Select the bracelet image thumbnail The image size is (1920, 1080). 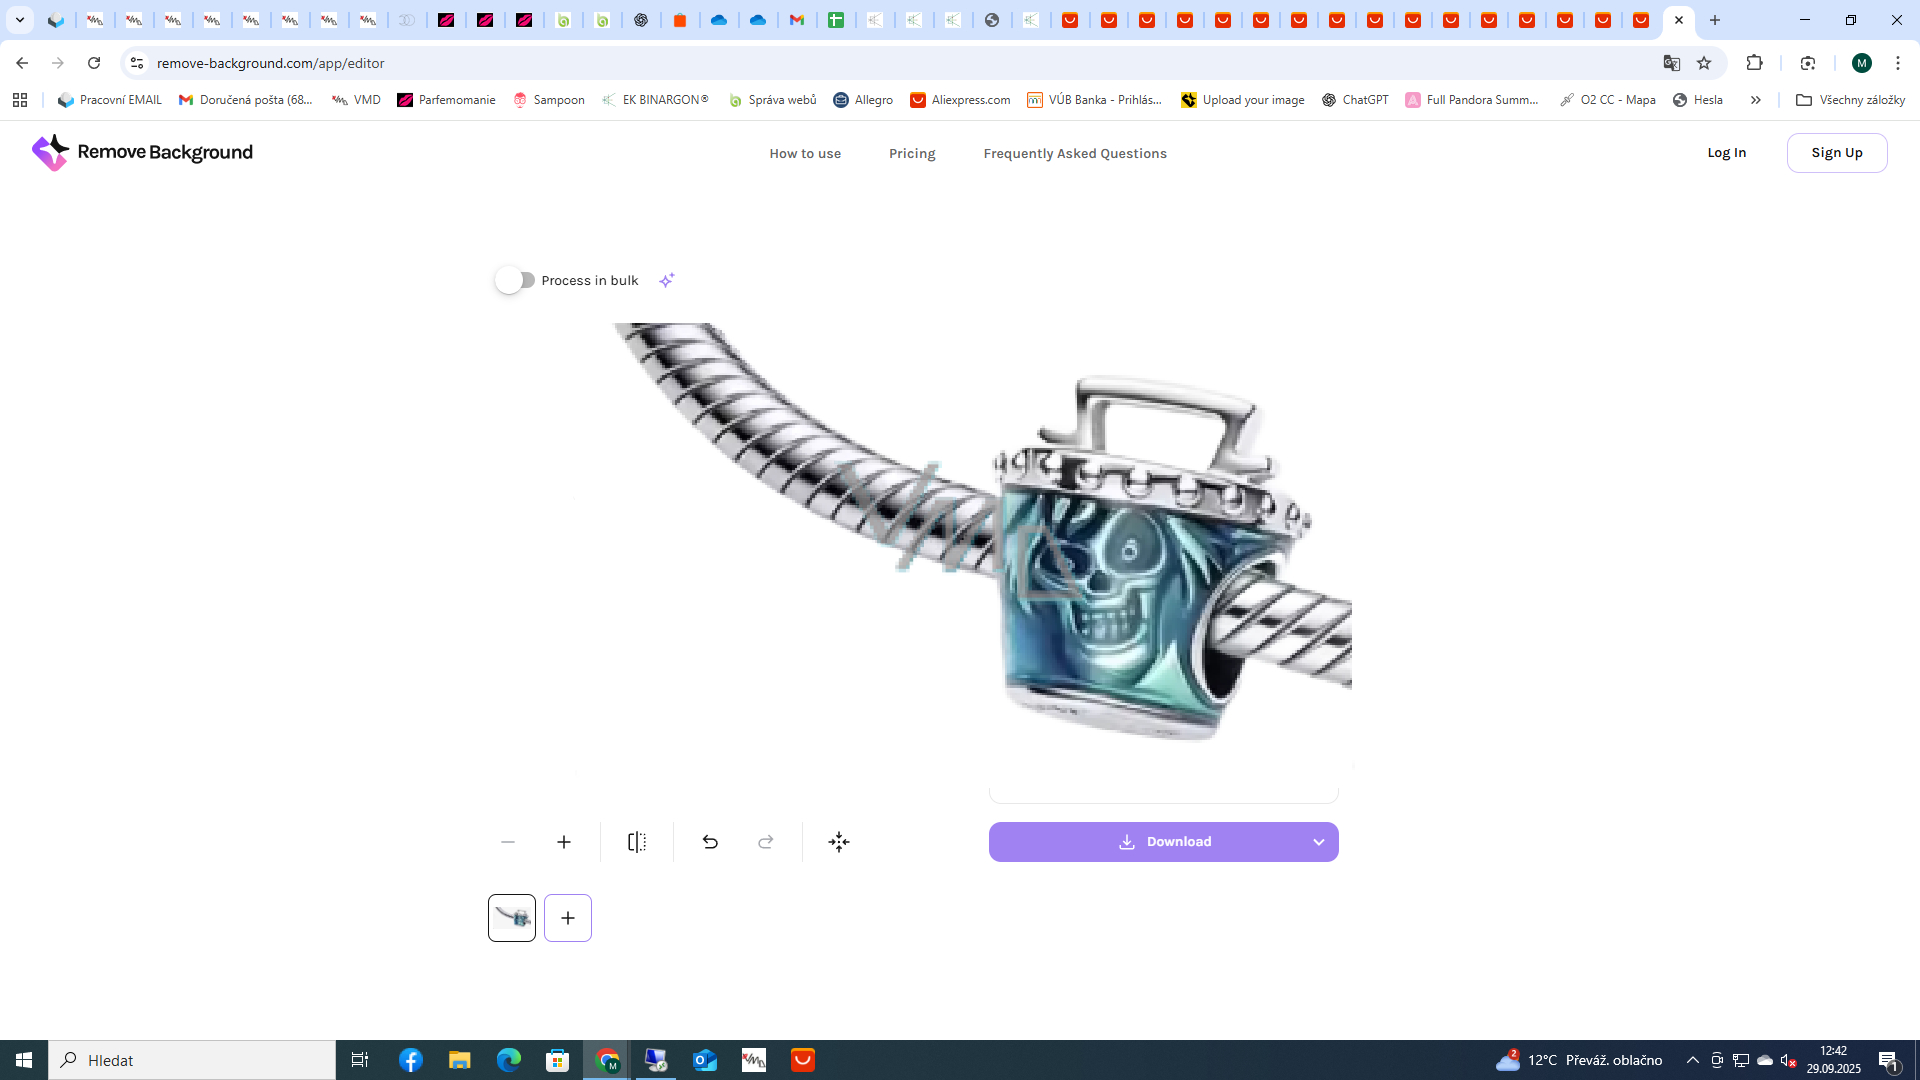[x=512, y=918]
